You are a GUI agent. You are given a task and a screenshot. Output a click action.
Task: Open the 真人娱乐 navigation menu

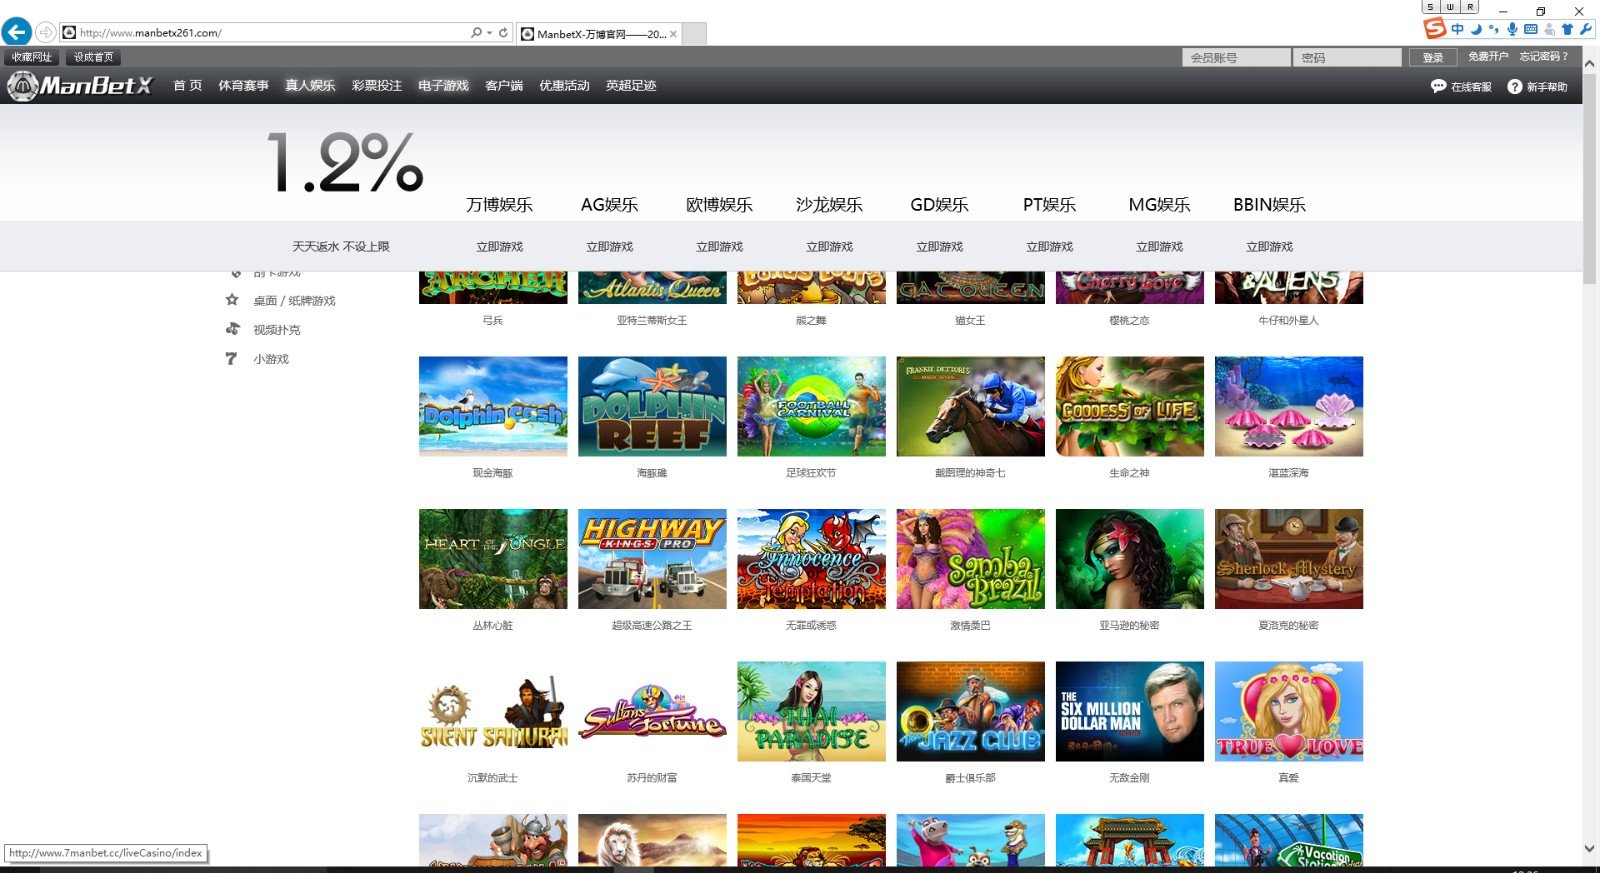310,86
